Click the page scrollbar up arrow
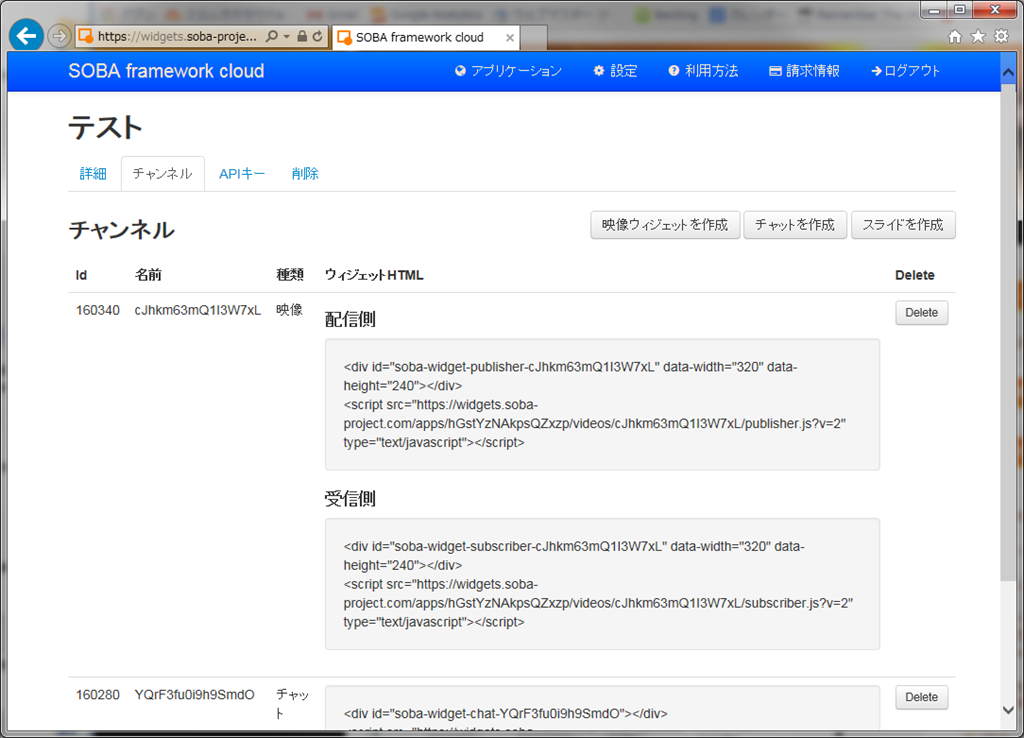Image resolution: width=1024 pixels, height=738 pixels. 1008,72
